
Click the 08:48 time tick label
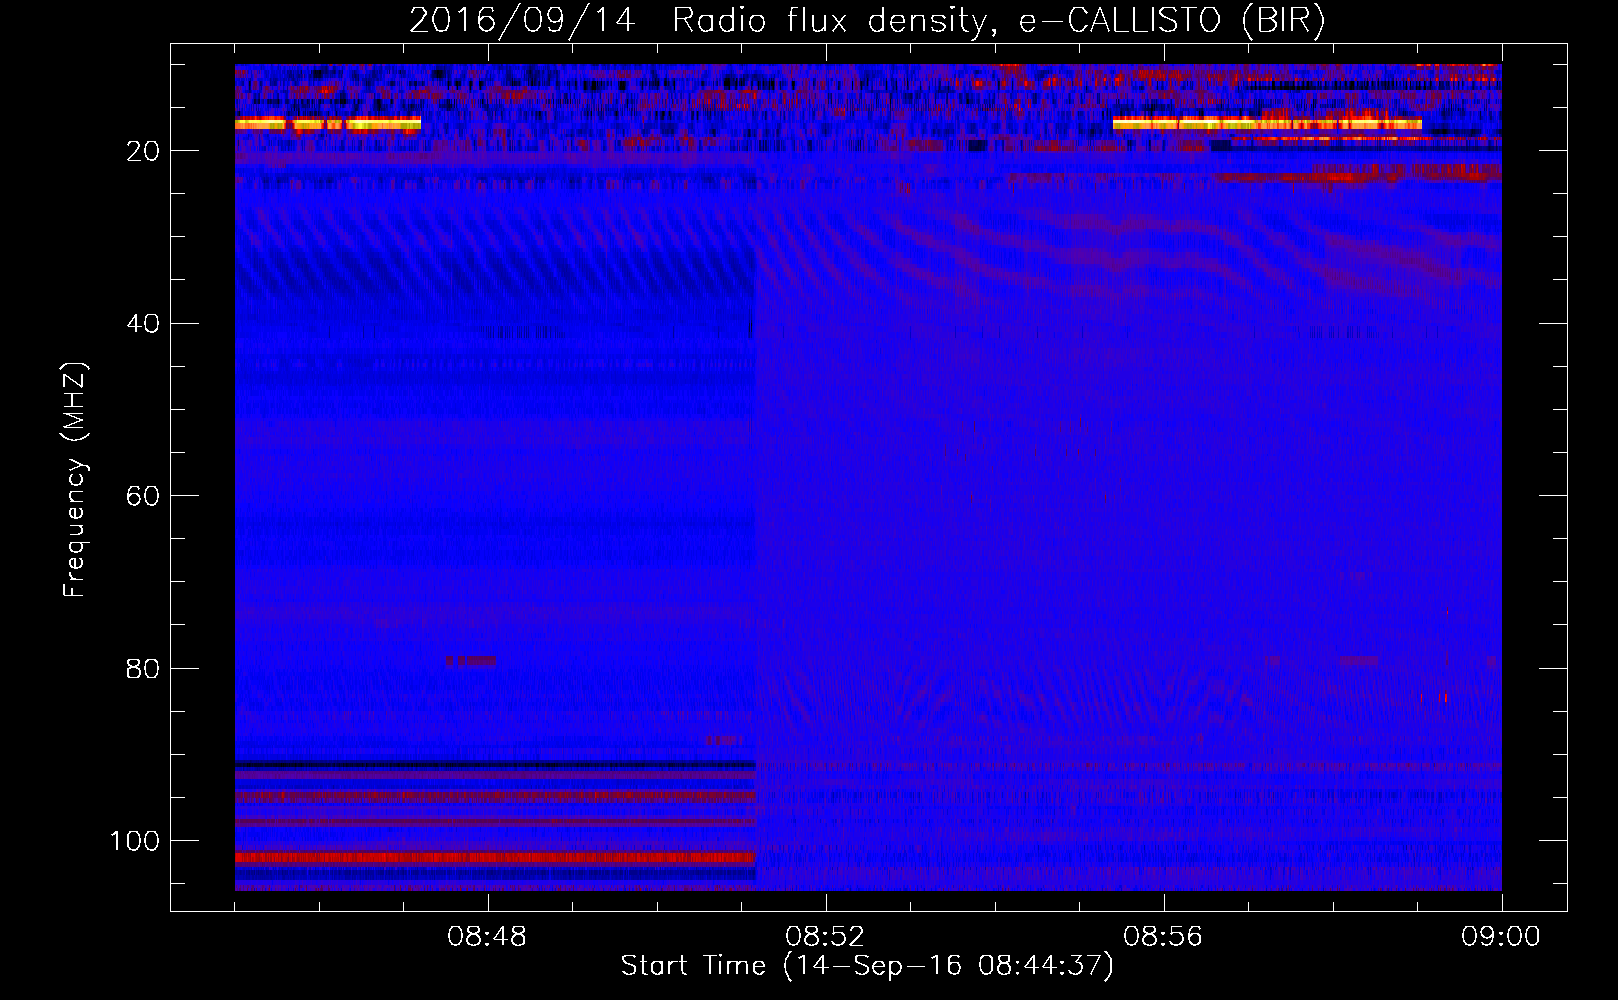[x=488, y=937]
